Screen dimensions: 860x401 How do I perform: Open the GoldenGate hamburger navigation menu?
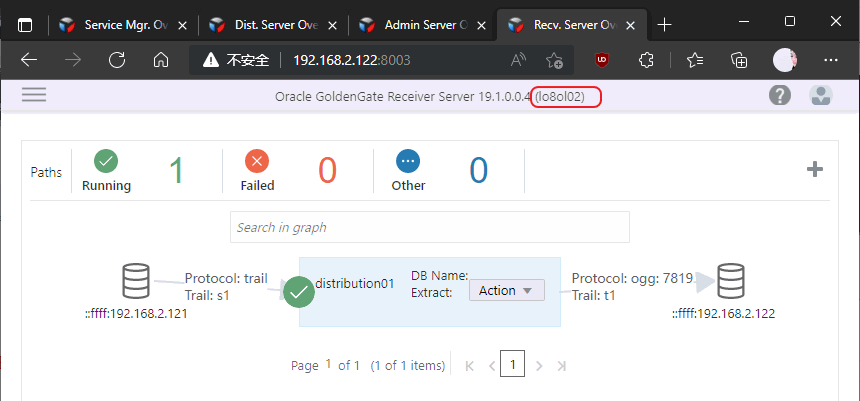coord(34,95)
